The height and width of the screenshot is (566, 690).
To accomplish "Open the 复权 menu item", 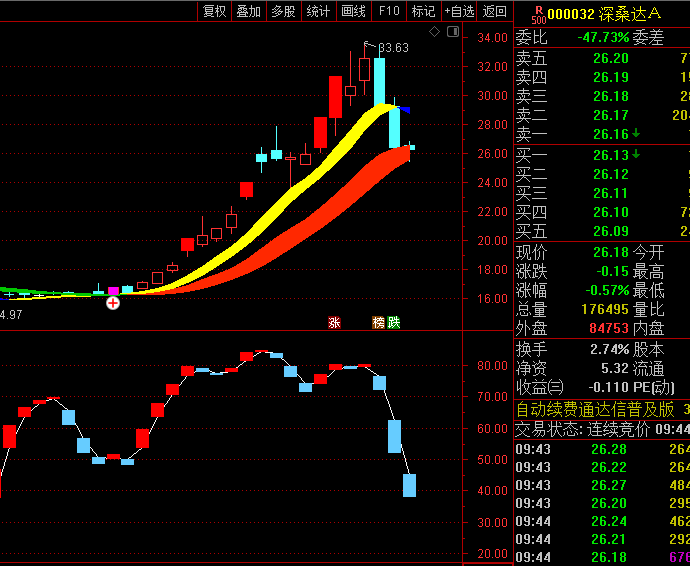I will coord(214,11).
